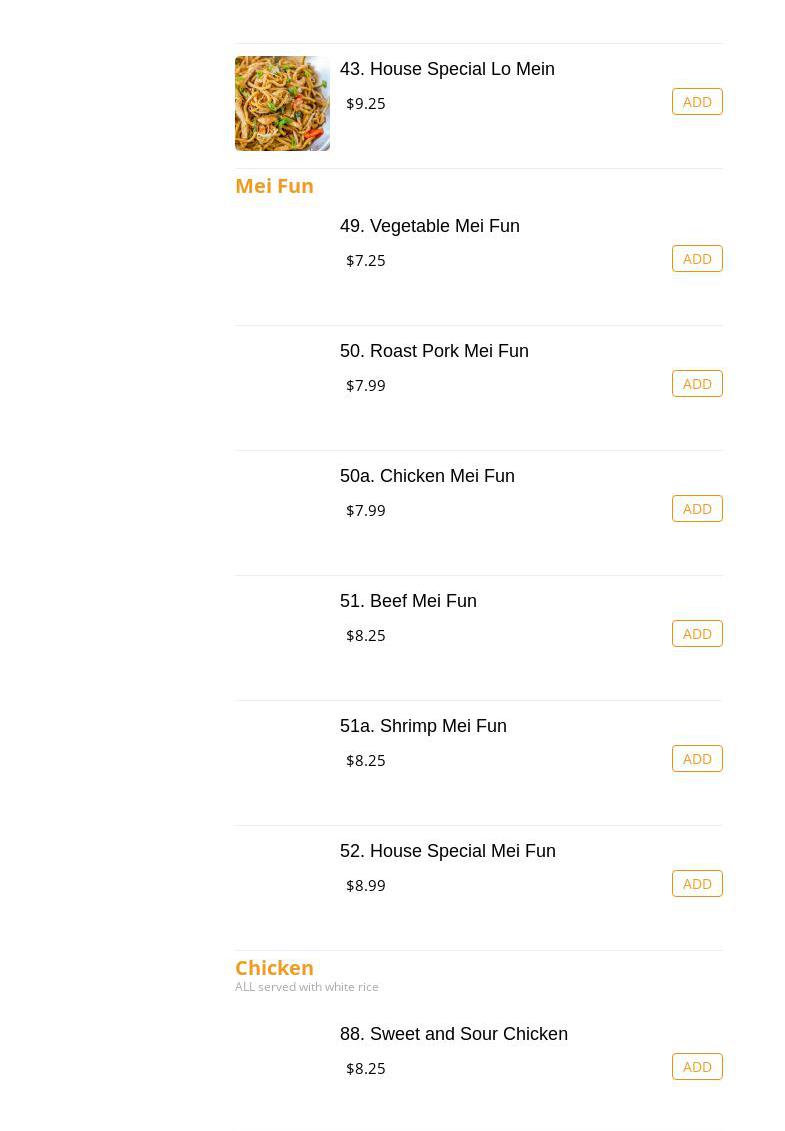
Task: Open Sweet and Sour Chicken item
Action: pyautogui.click(x=453, y=1034)
